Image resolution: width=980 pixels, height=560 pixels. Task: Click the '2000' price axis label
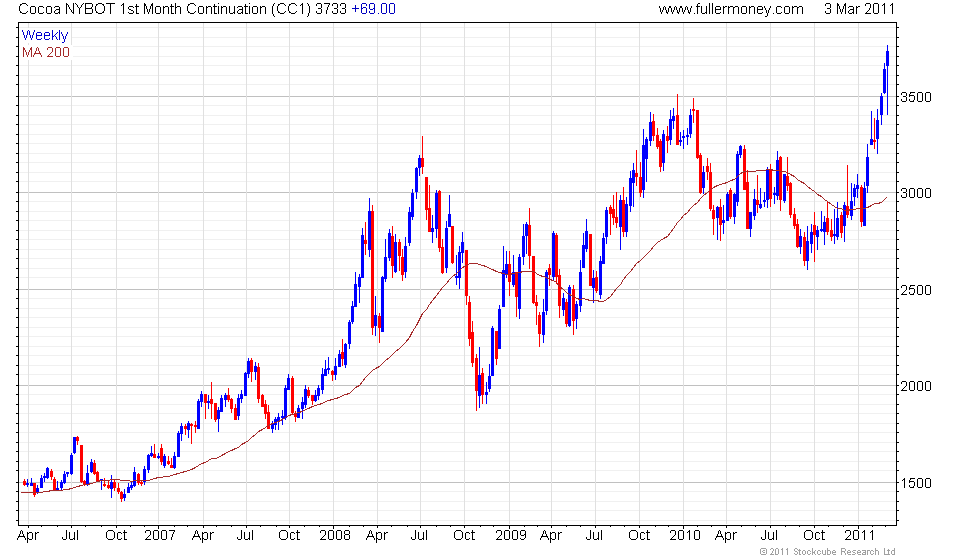coord(916,386)
